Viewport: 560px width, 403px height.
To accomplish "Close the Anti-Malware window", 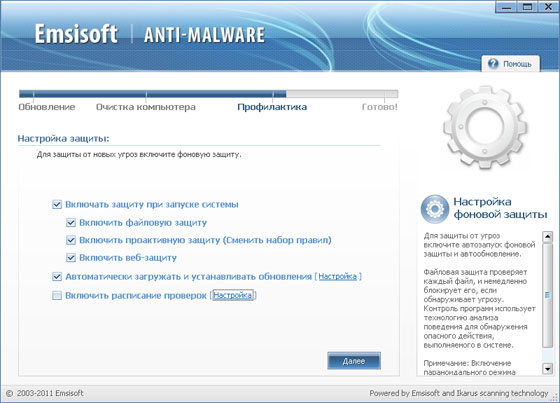I will 548,7.
